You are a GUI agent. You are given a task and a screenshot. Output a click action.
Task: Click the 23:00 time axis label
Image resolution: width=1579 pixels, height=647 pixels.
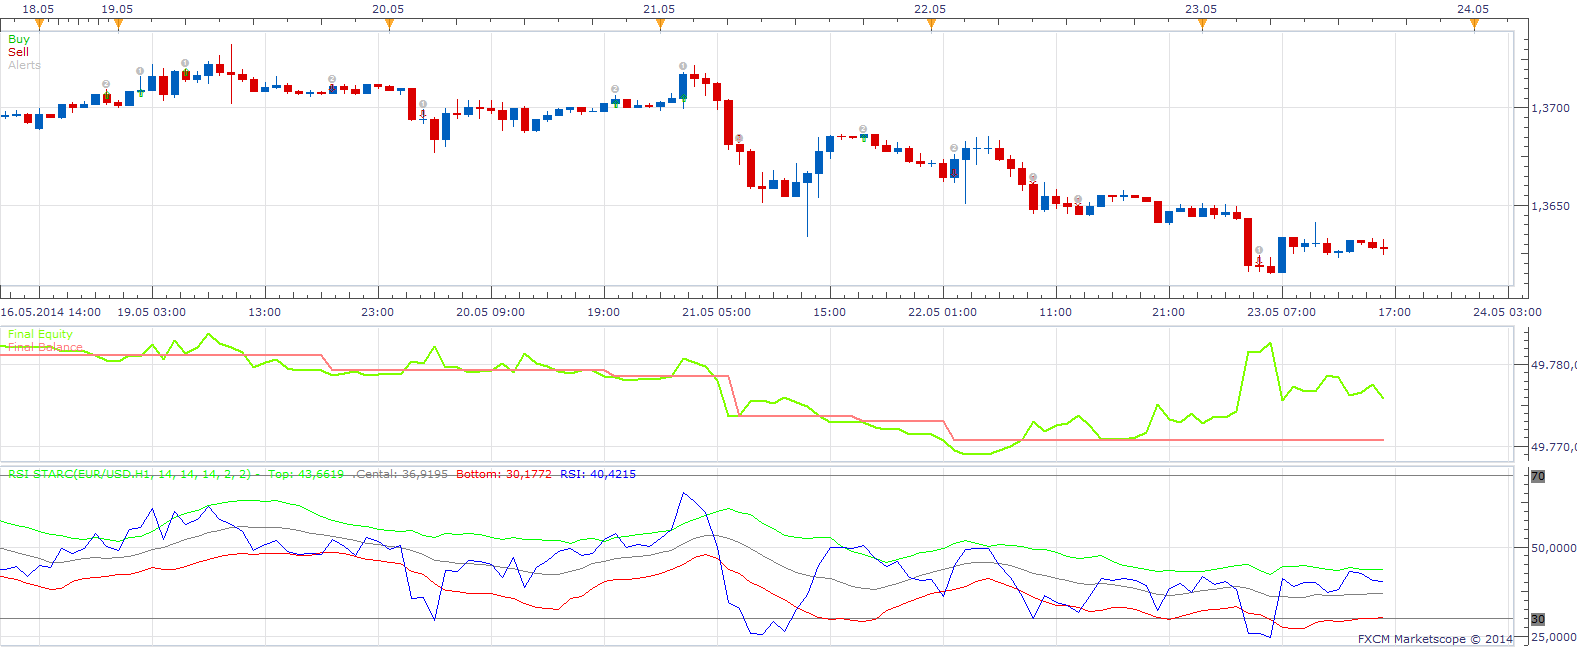[377, 312]
